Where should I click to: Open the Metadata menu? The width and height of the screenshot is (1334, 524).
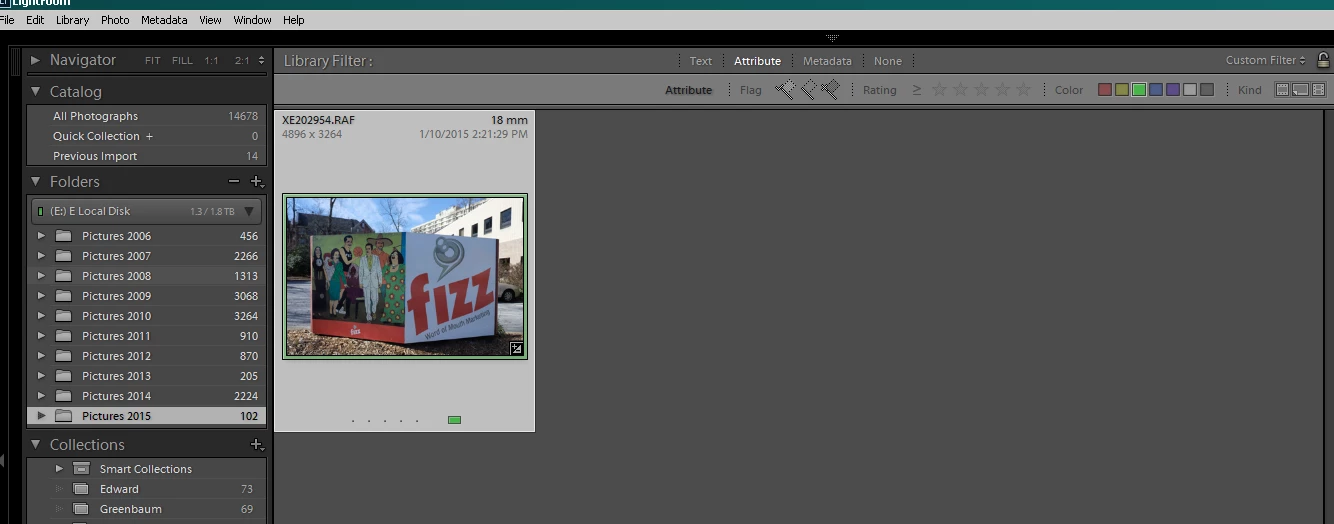pos(164,20)
